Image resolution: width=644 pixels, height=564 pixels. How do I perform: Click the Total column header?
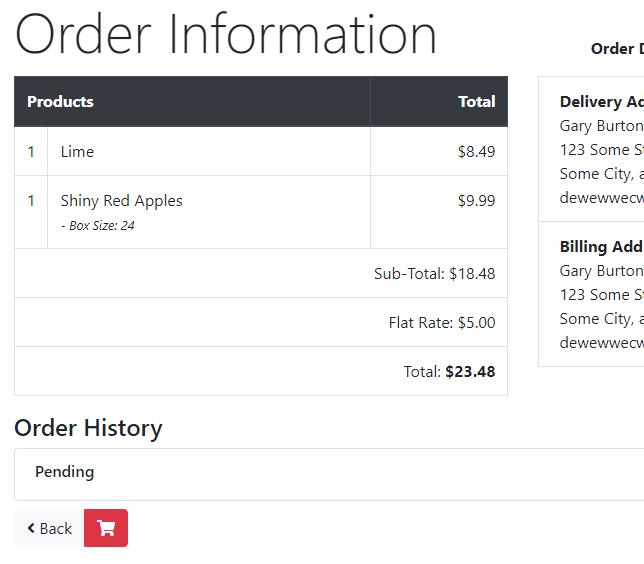[x=476, y=101]
